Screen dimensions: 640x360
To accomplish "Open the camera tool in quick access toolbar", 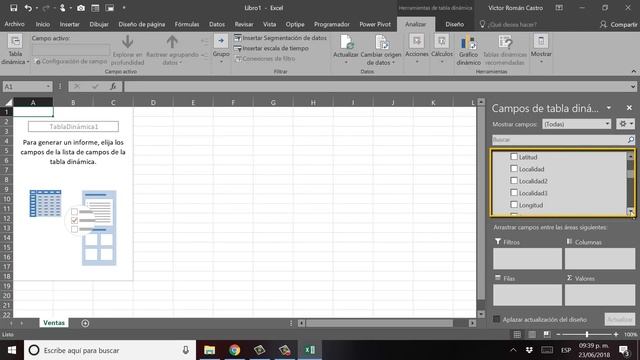I will click(81, 8).
